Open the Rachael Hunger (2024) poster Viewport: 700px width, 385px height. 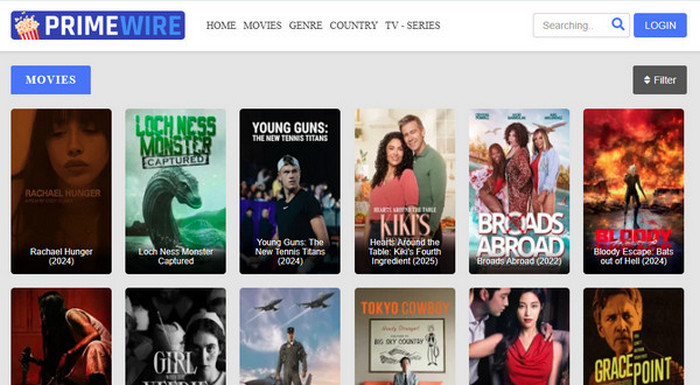click(61, 191)
